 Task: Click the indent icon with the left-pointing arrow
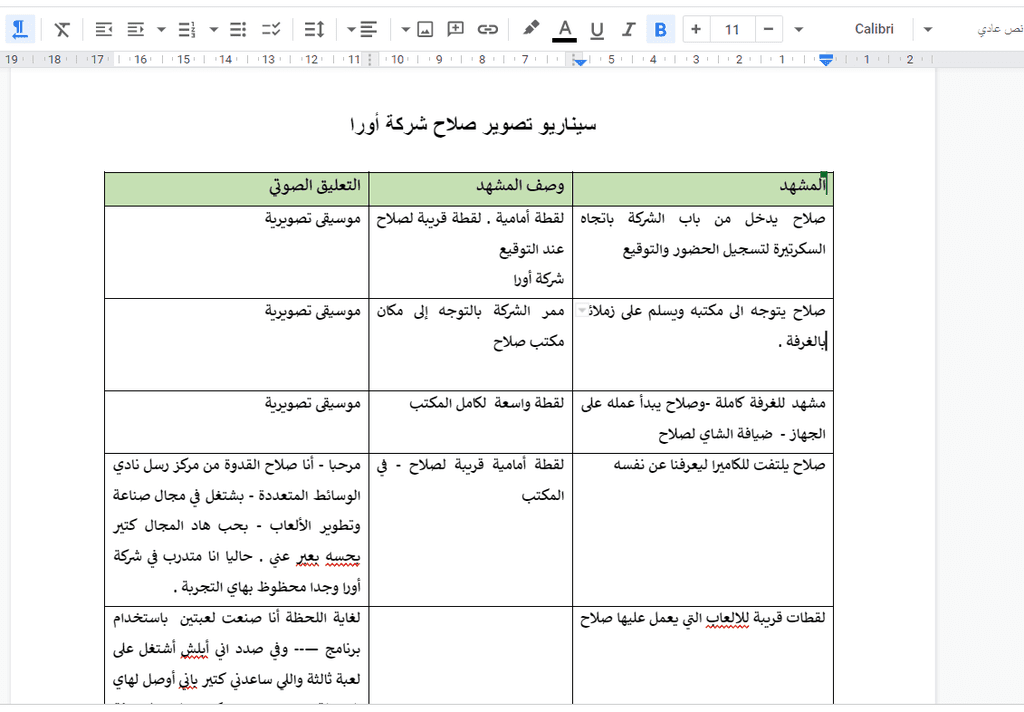point(104,29)
